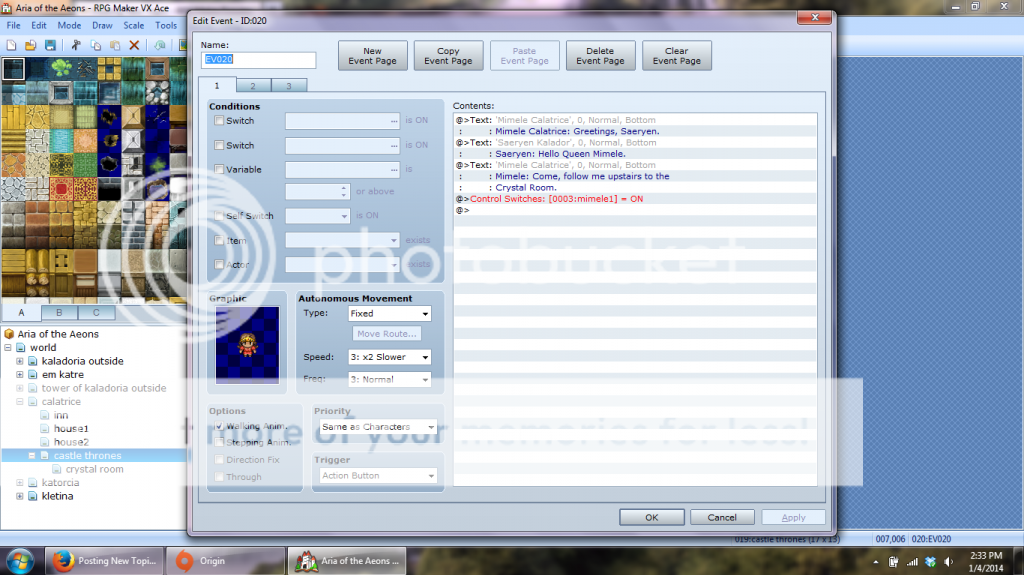Click the Cut scissors icon
This screenshot has height=575, width=1024.
pos(75,45)
